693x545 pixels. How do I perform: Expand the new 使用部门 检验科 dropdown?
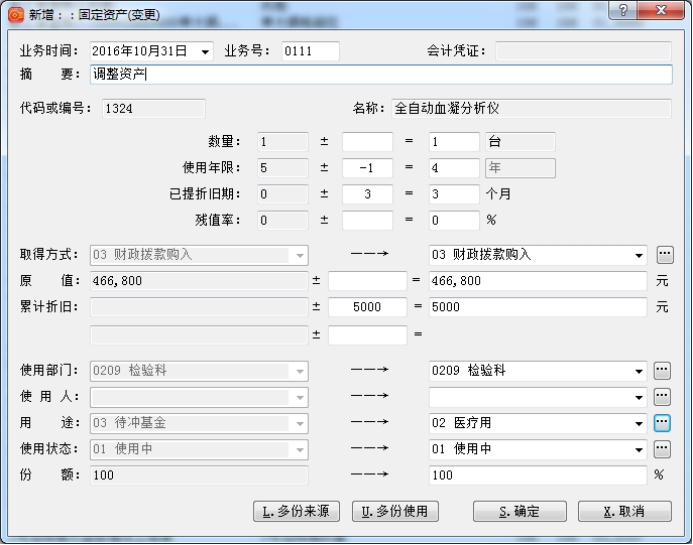[x=639, y=371]
